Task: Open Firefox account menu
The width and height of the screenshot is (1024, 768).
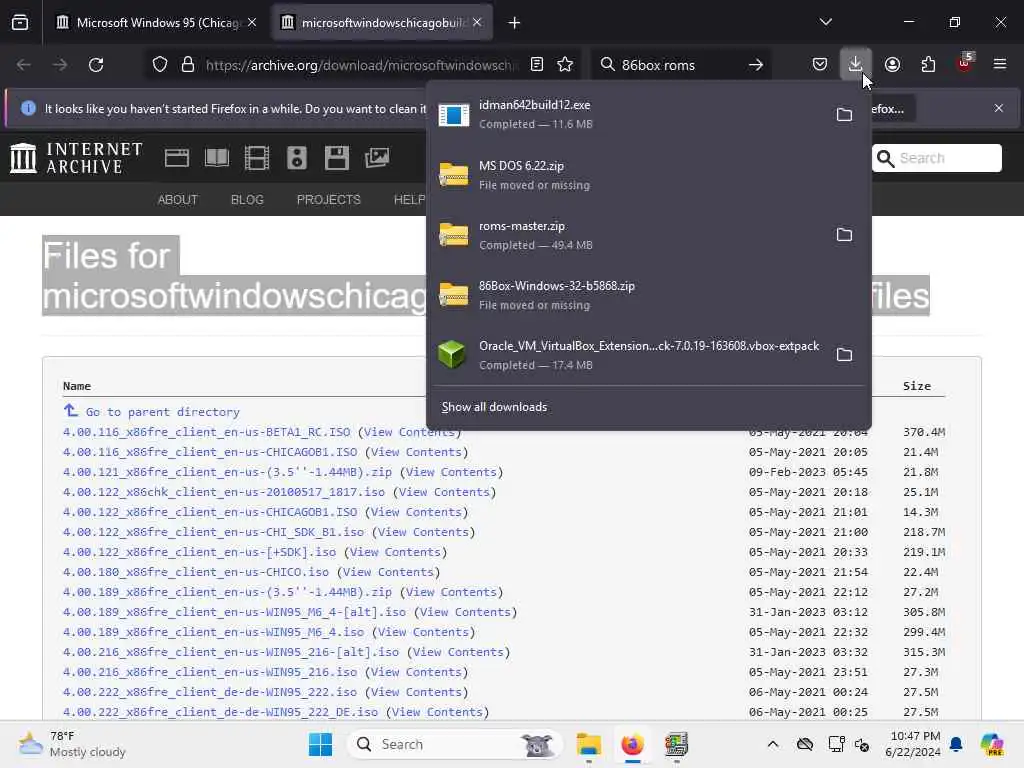Action: (x=892, y=65)
